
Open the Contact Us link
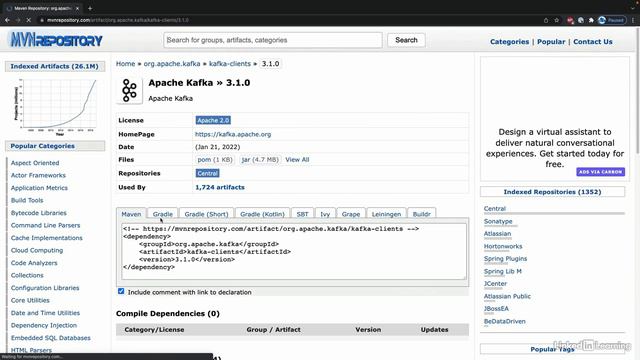click(593, 42)
